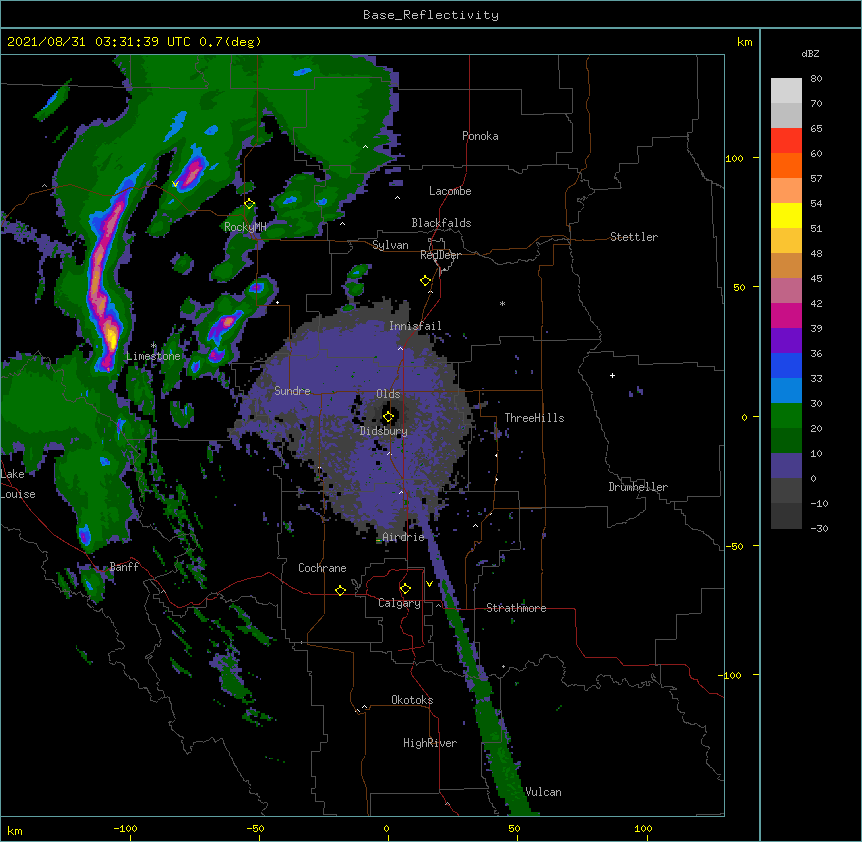Click the Sundre label

(x=292, y=391)
